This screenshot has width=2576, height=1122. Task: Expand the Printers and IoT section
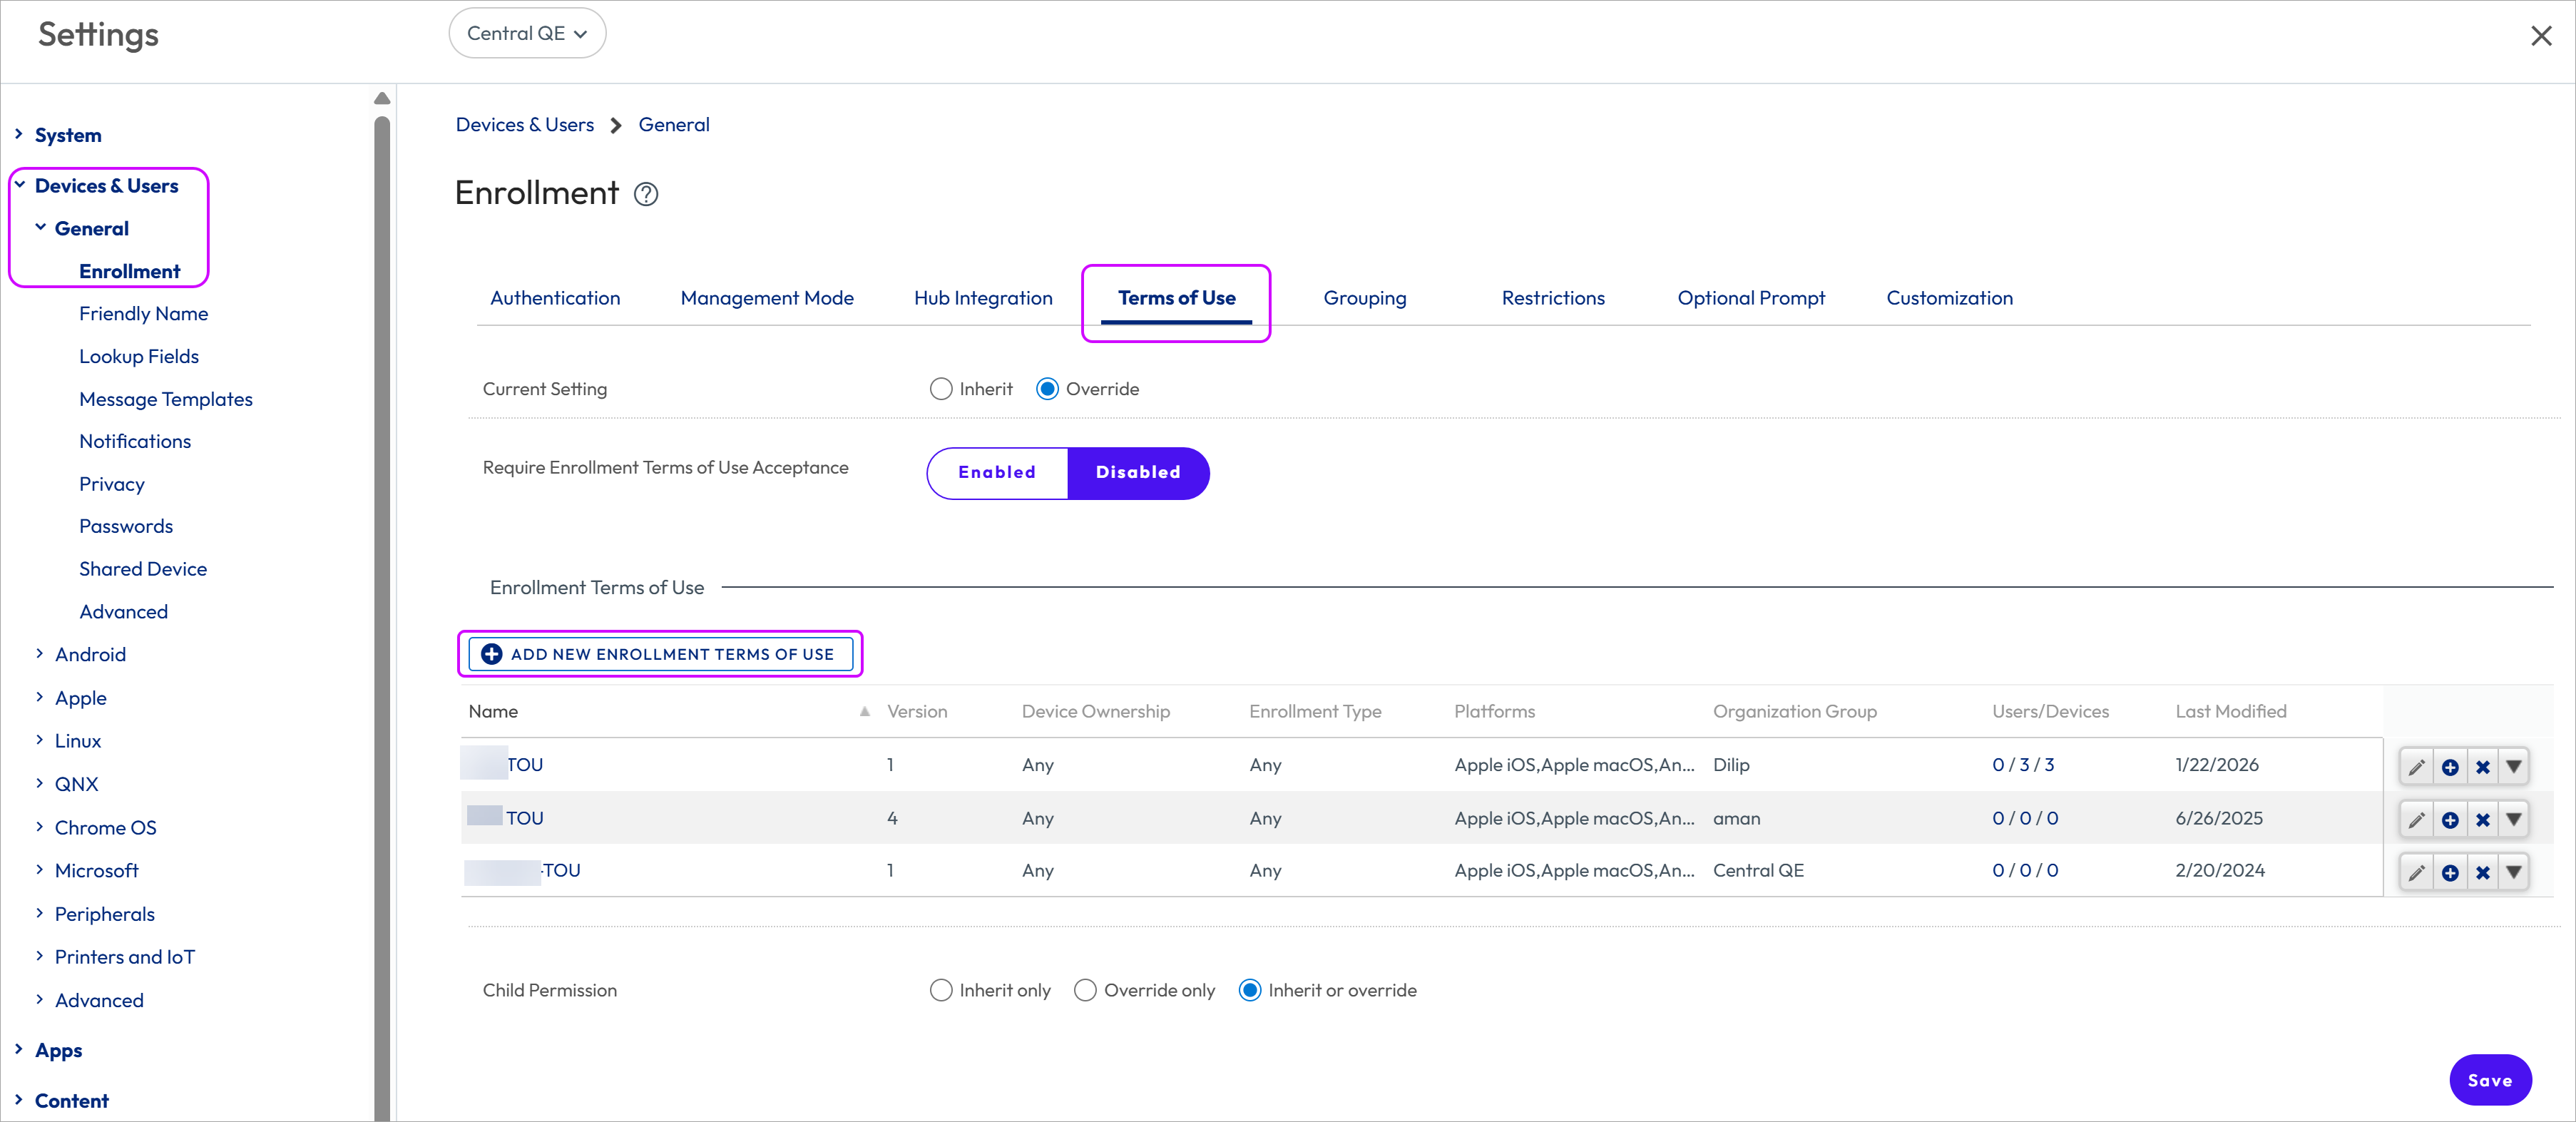coord(39,956)
